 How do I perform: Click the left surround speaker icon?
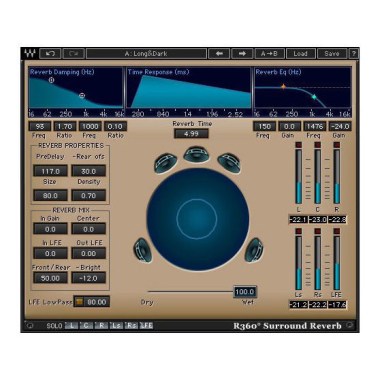point(143,250)
